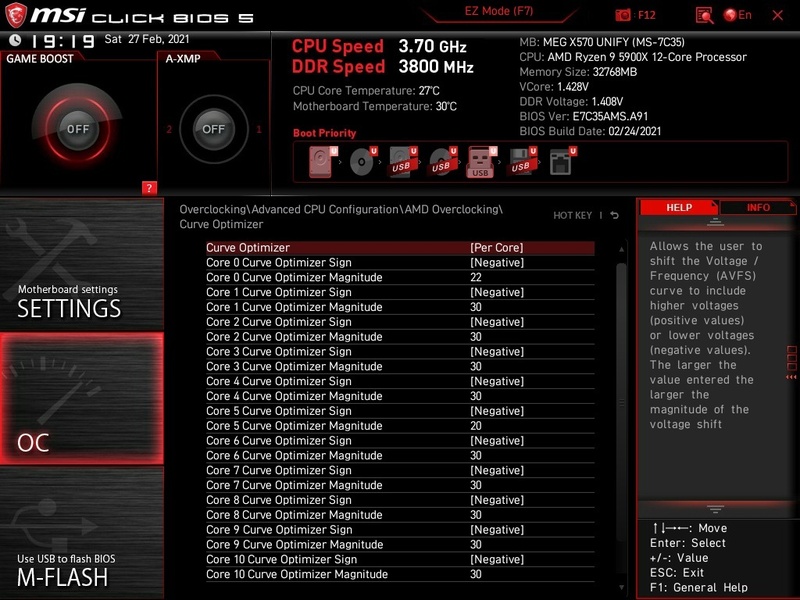Close the BIOS with the X icon
The height and width of the screenshot is (600, 800).
click(x=778, y=15)
